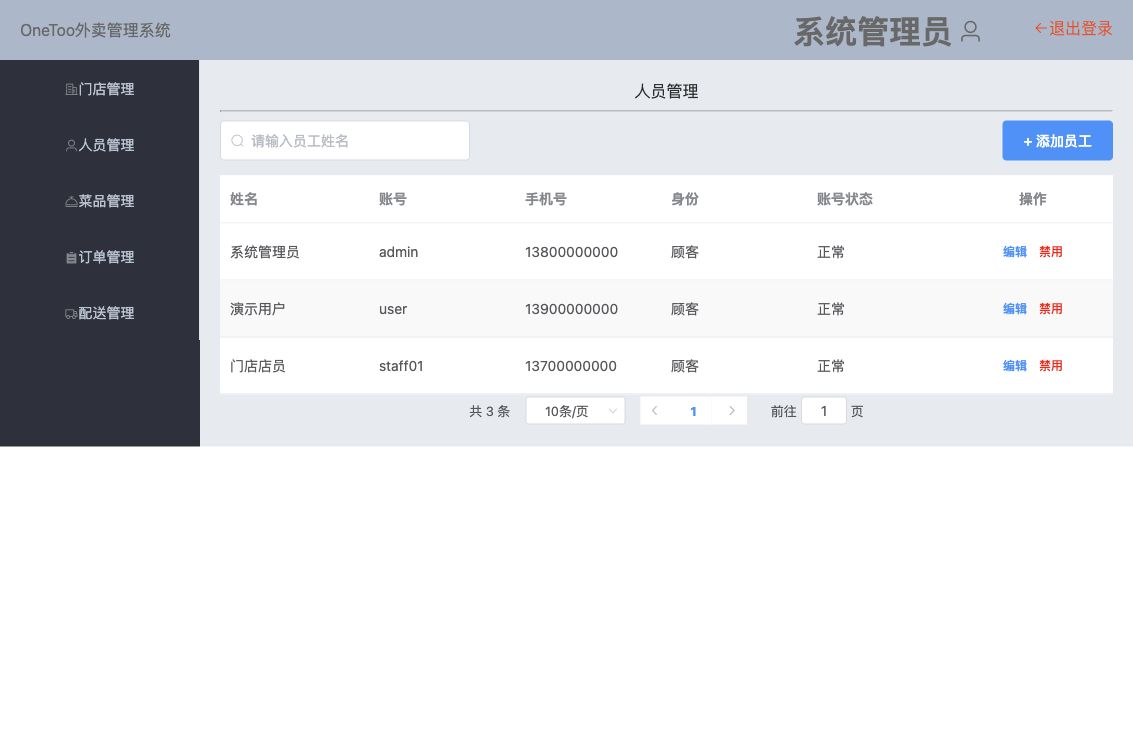This screenshot has height=741, width=1133.
Task: Click the 账号状态 column header
Action: pyautogui.click(x=845, y=199)
